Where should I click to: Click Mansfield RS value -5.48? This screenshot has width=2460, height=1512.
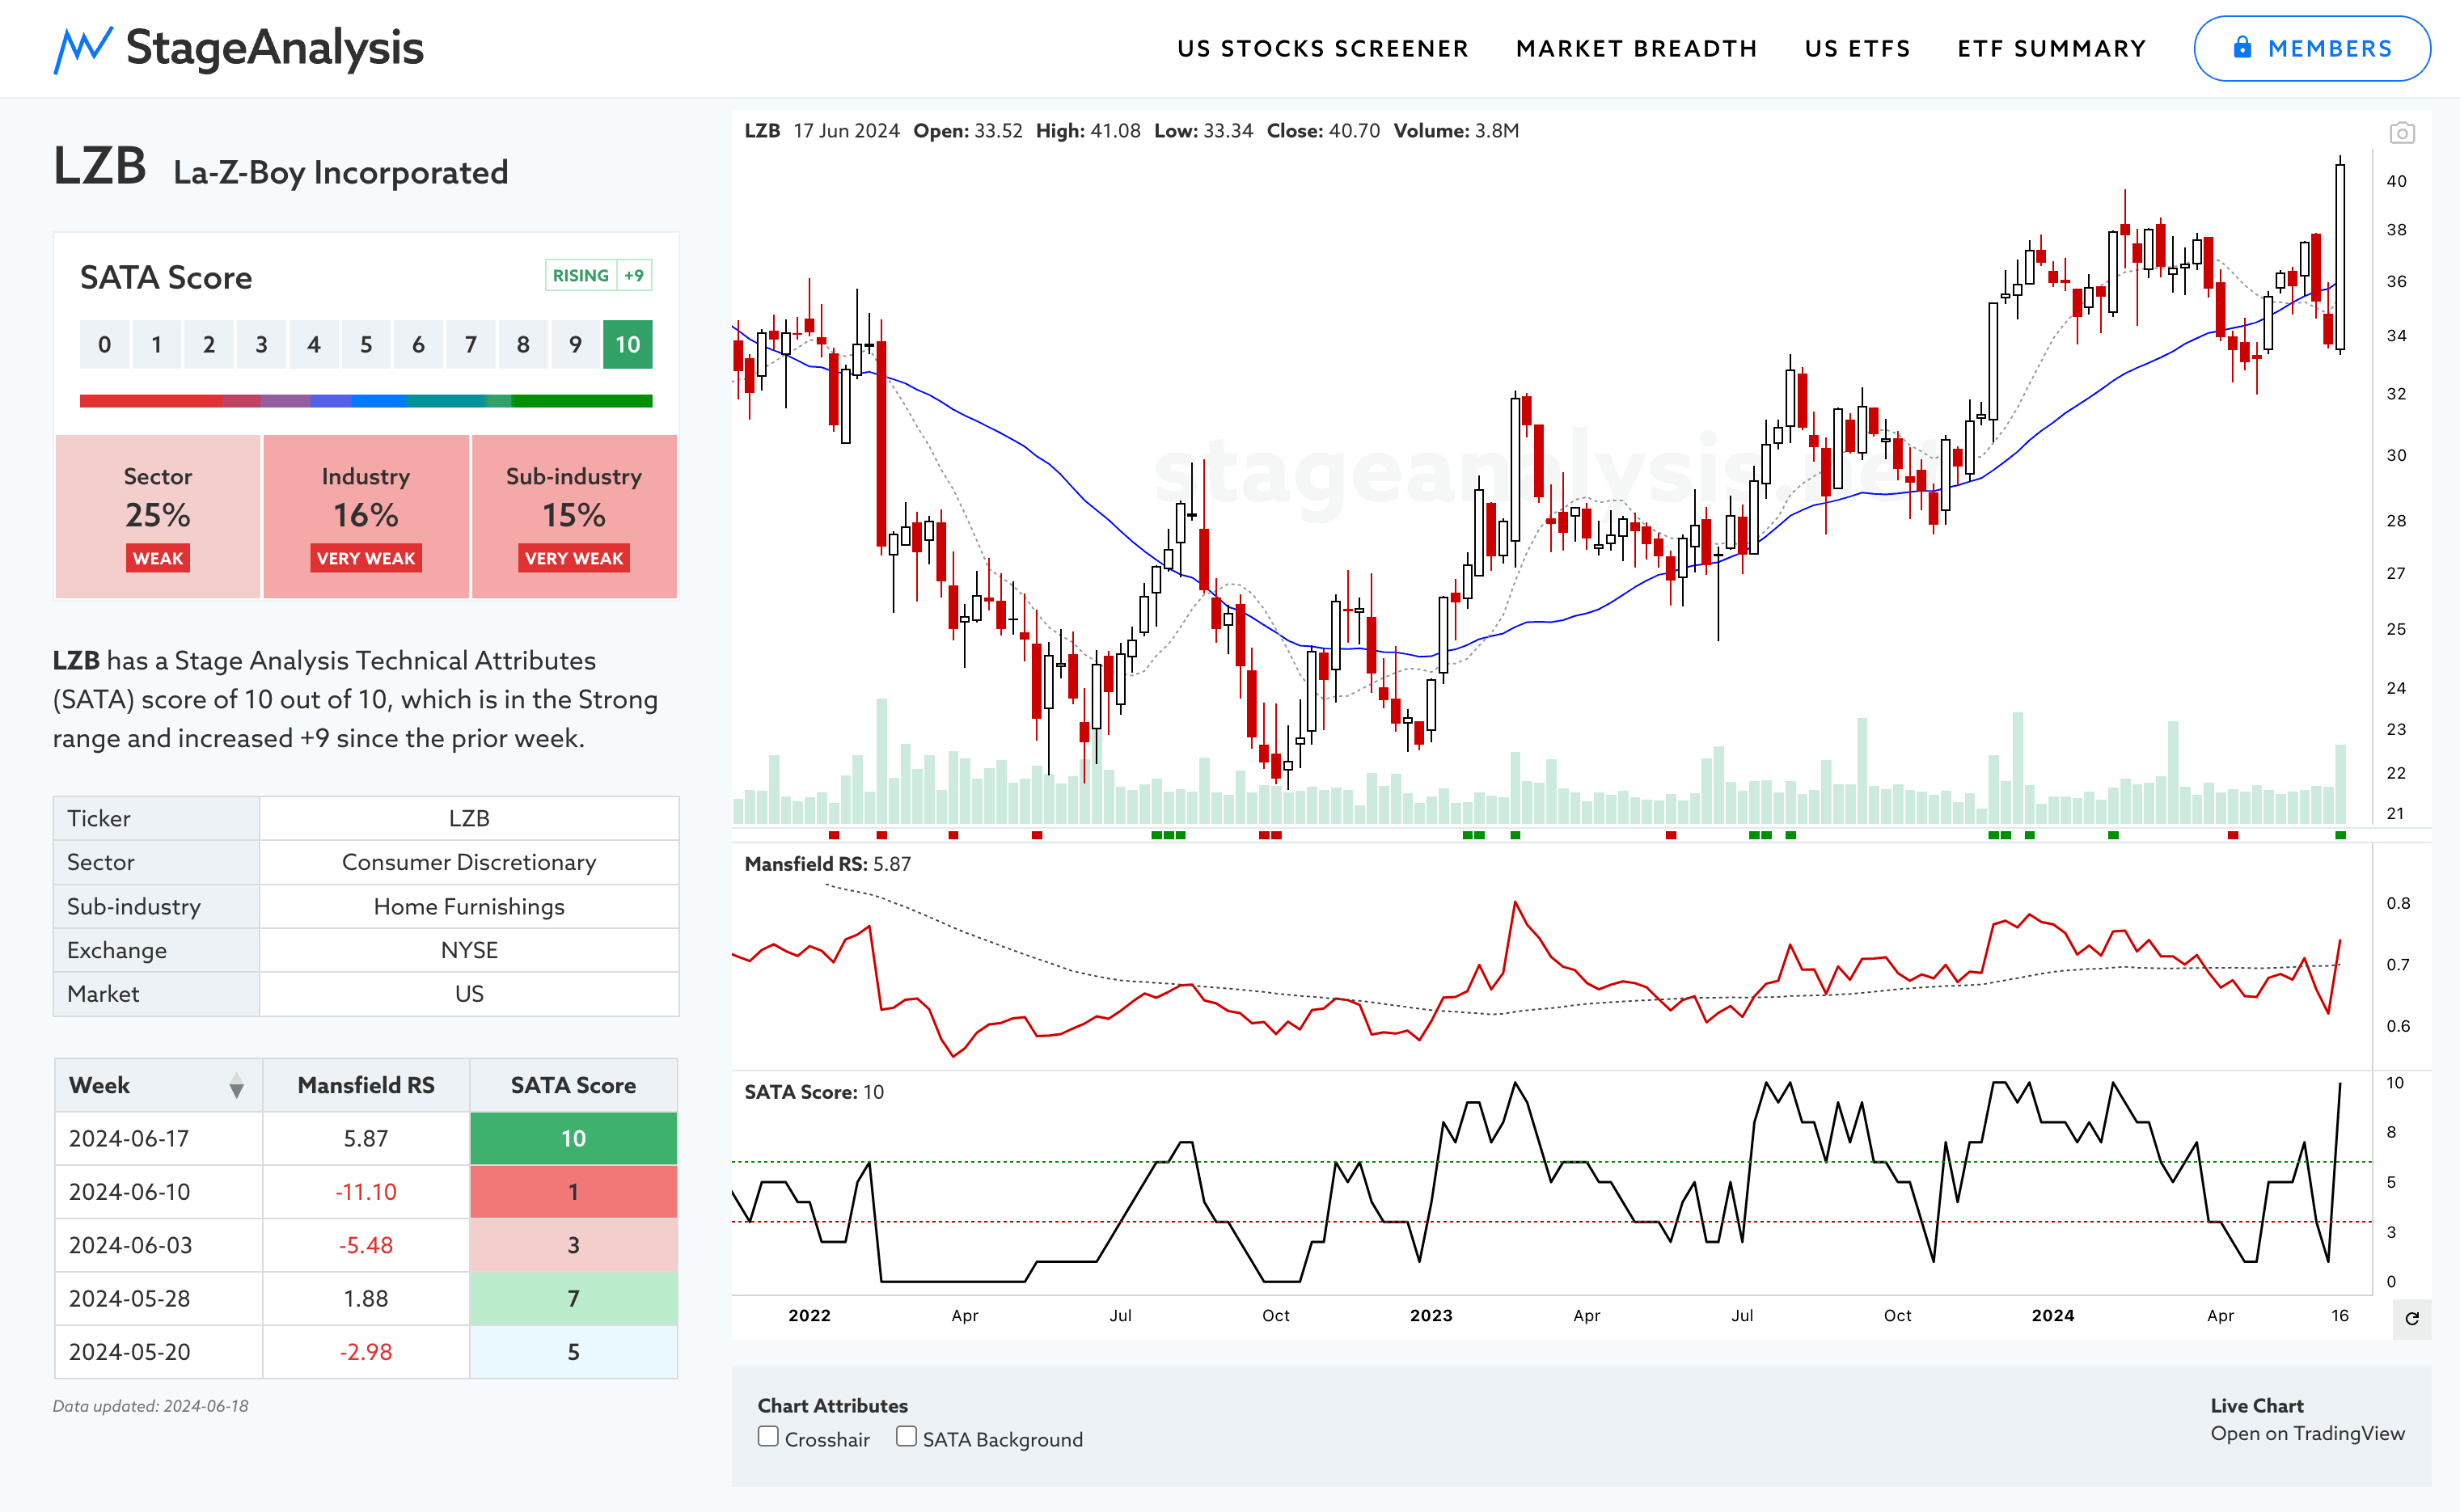(x=366, y=1245)
